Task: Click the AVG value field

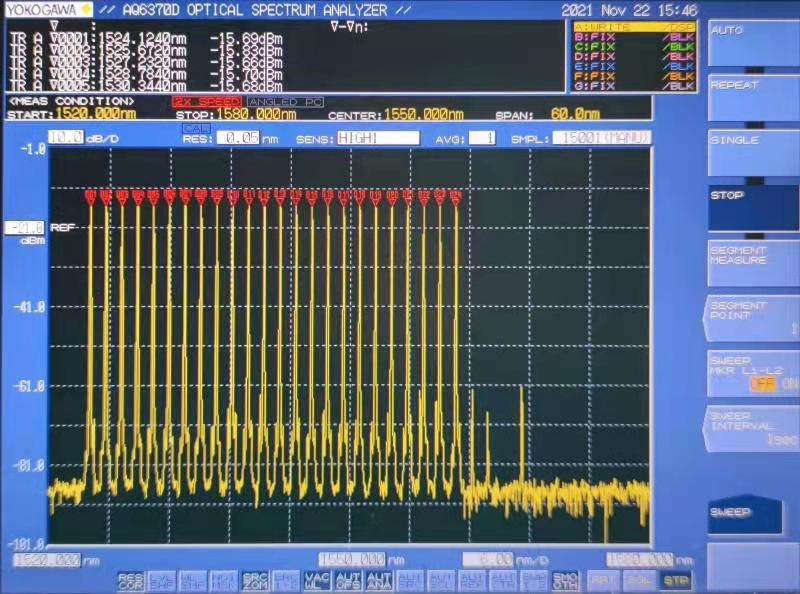Action: (482, 138)
